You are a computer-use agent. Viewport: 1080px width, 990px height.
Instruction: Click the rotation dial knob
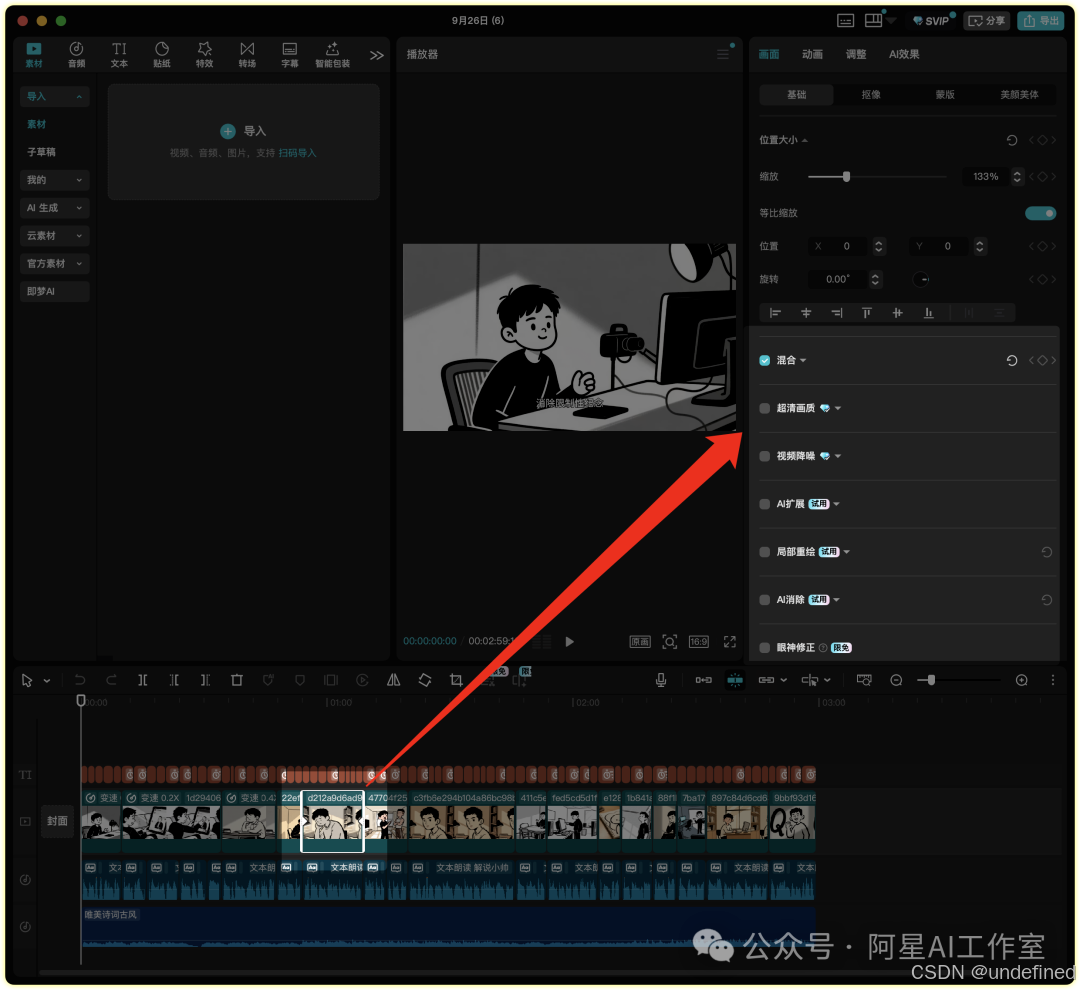921,279
